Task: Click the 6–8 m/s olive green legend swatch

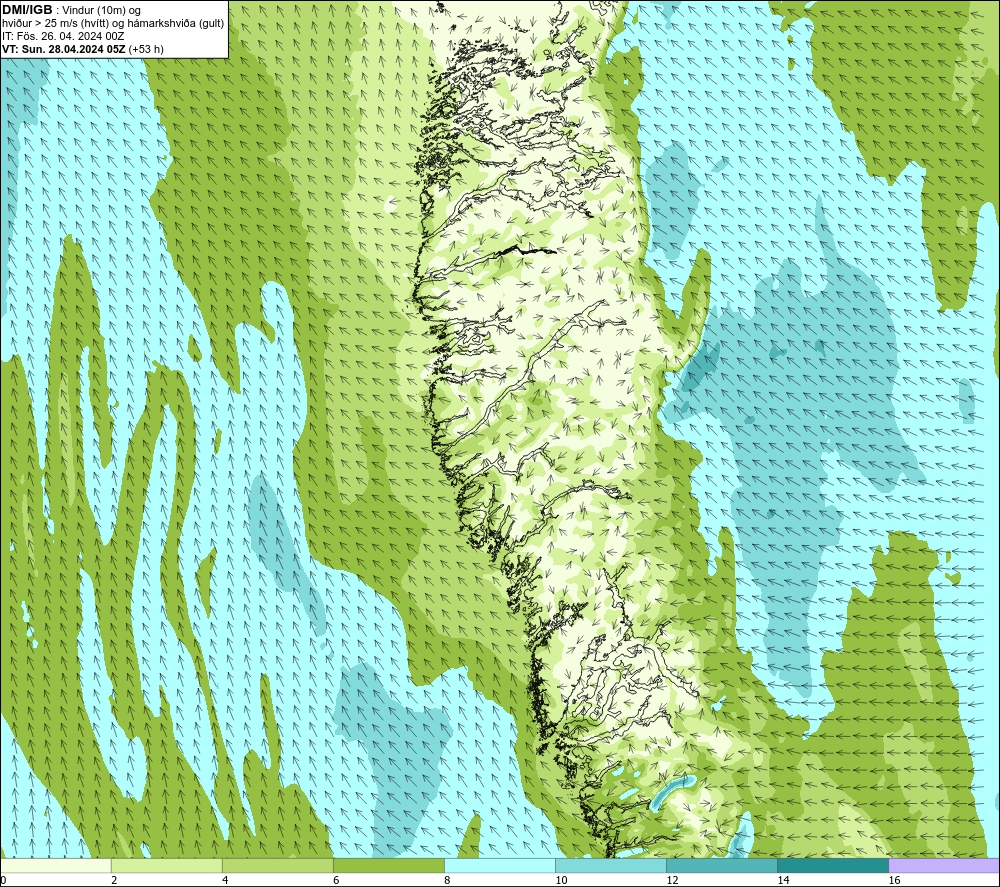Action: click(388, 866)
